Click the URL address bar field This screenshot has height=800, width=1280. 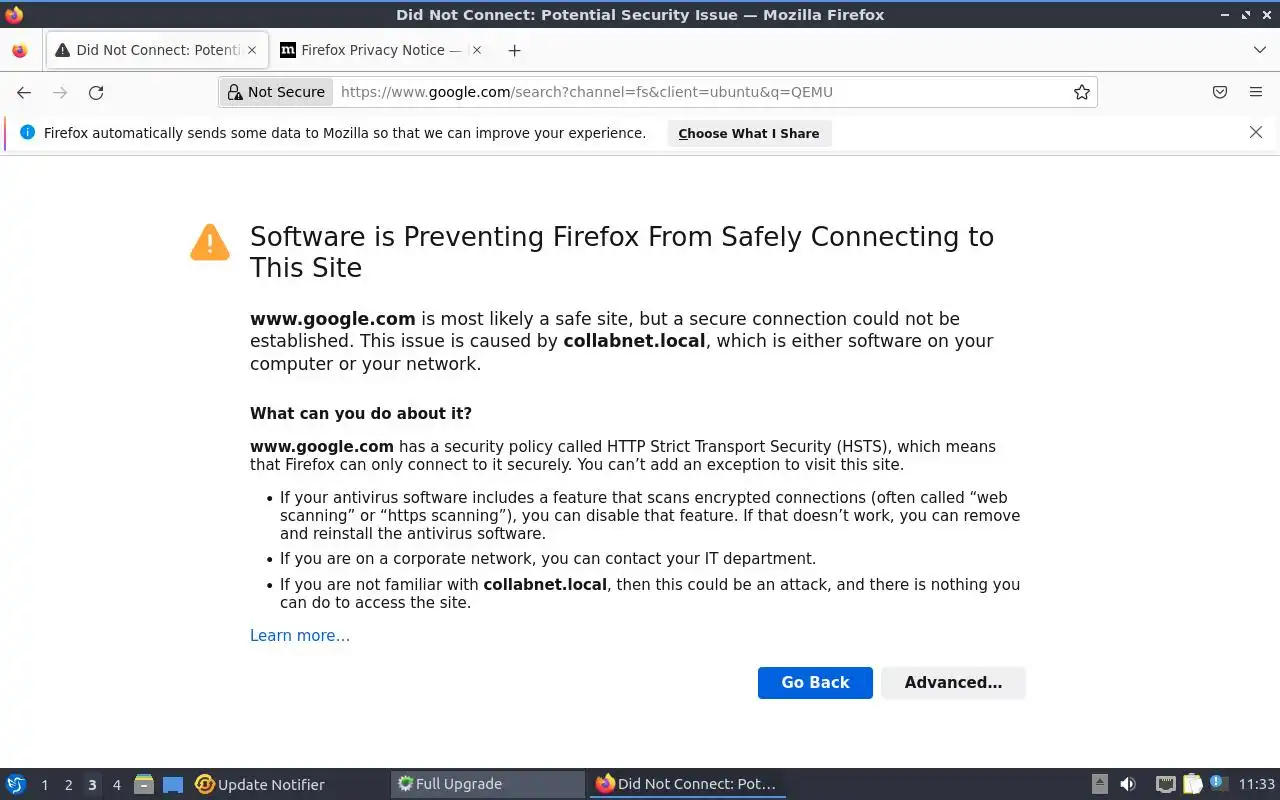point(700,92)
